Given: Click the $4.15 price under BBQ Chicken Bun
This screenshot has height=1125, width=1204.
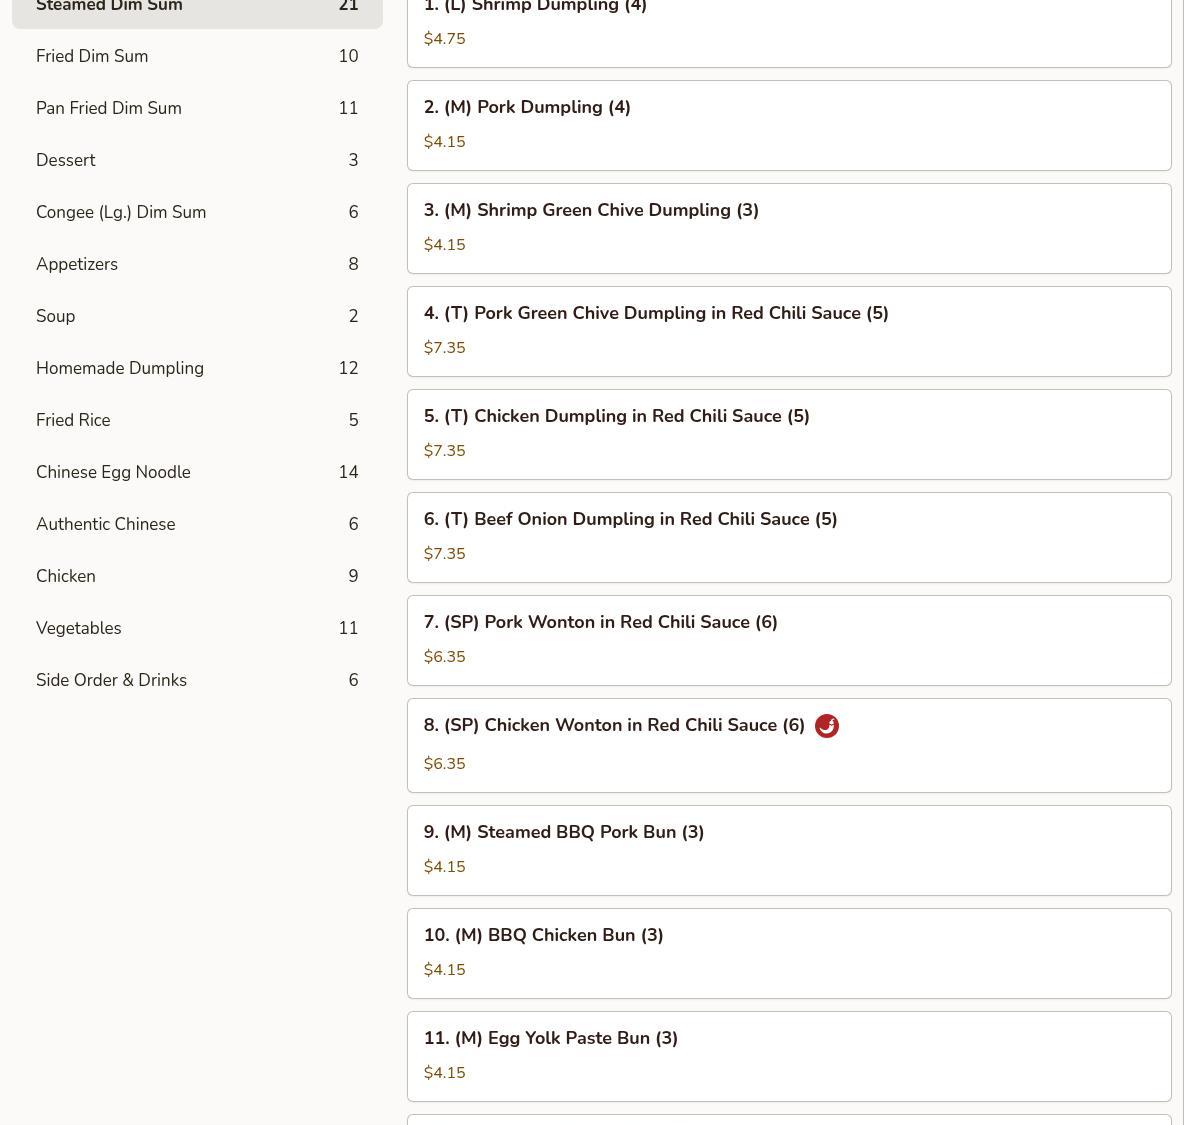Looking at the screenshot, I should tap(445, 970).
